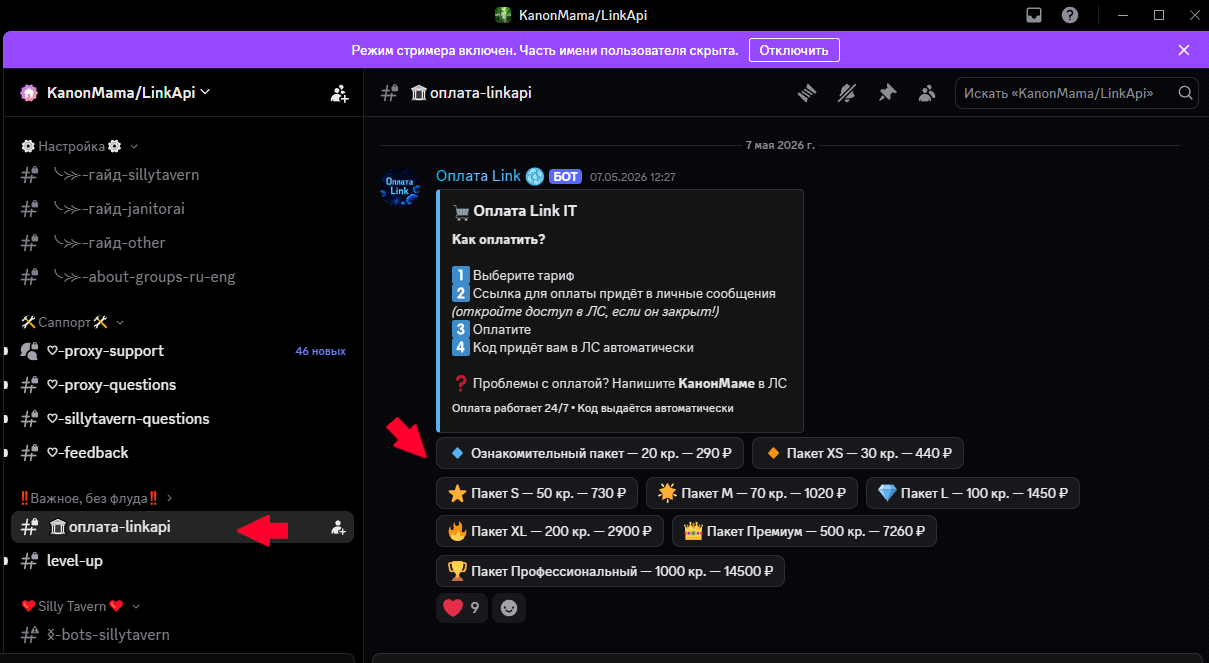Click Отключить to disable streamer mode
The width and height of the screenshot is (1209, 663).
(794, 50)
